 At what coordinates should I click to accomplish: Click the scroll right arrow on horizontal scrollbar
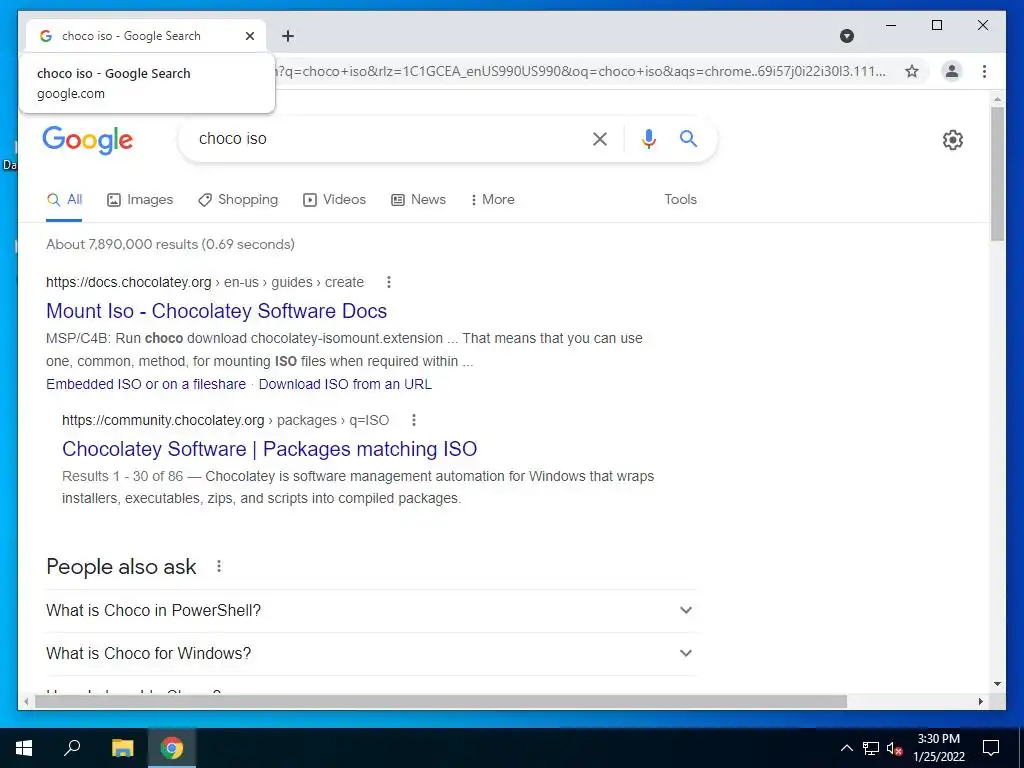[980, 701]
